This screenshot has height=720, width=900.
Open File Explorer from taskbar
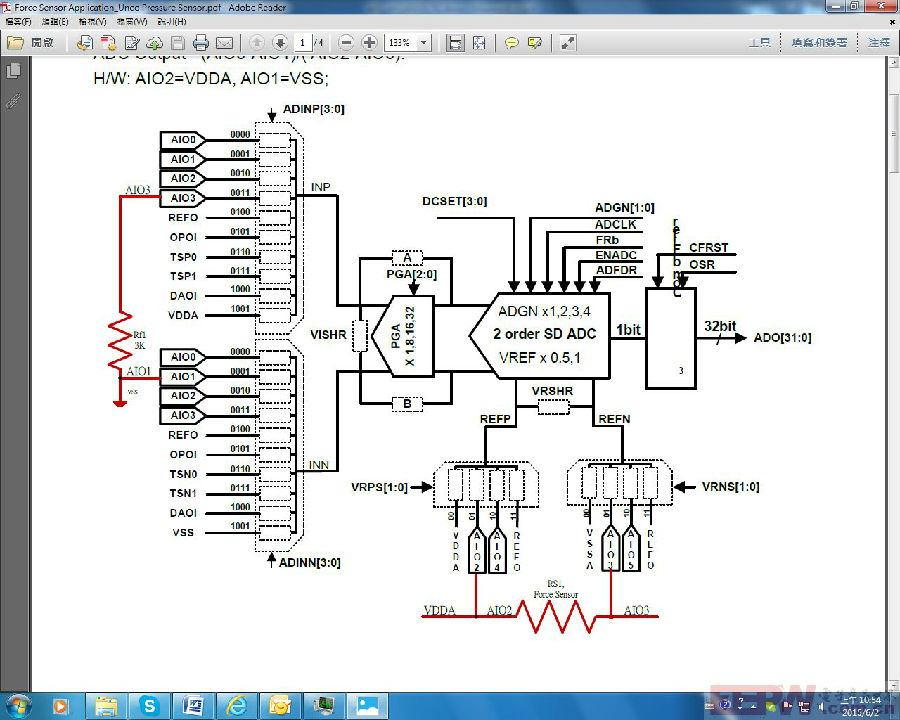point(106,706)
